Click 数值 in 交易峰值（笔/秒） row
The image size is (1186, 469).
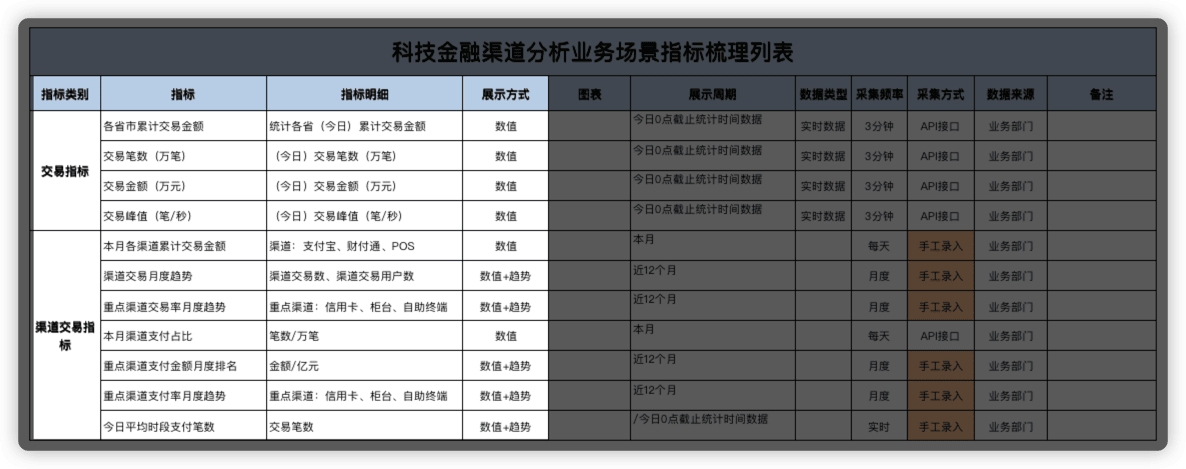(x=505, y=216)
